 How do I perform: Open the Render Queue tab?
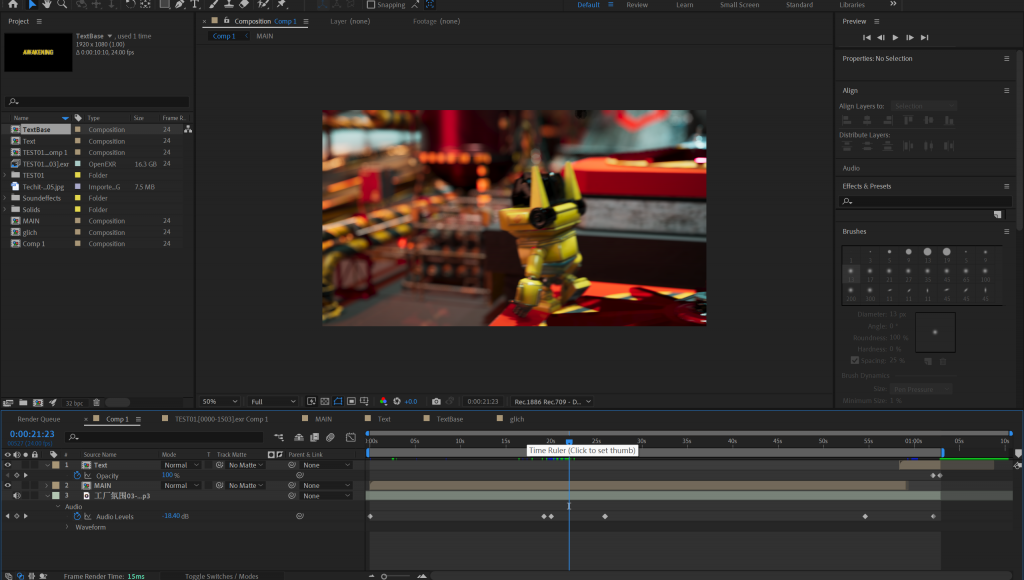39,419
